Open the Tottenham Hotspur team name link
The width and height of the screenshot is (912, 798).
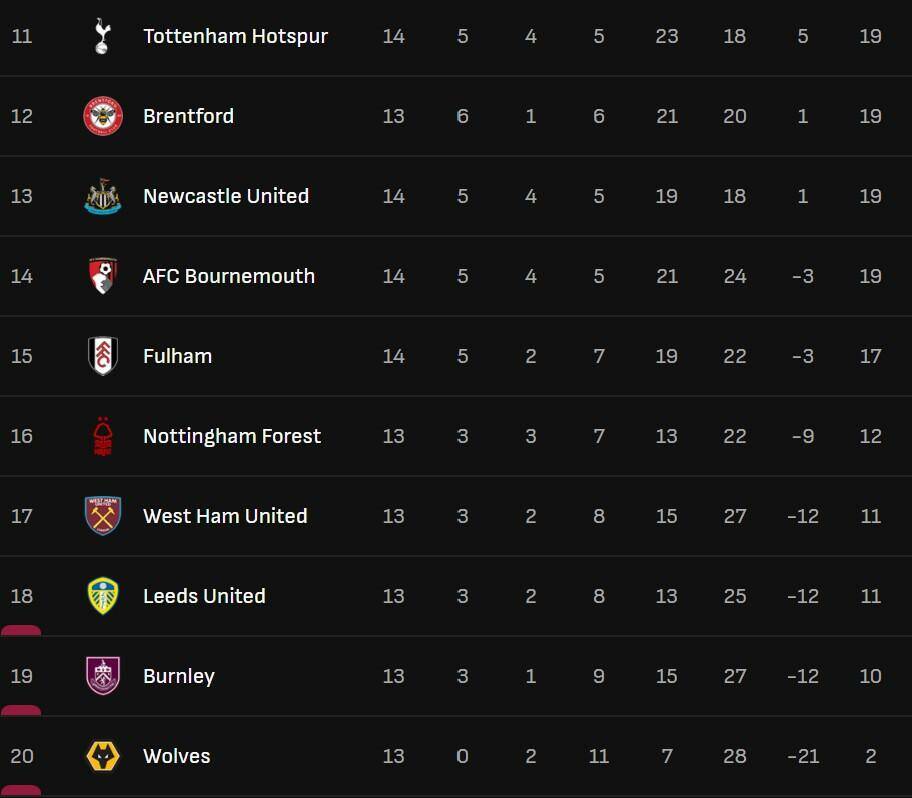[x=235, y=36]
